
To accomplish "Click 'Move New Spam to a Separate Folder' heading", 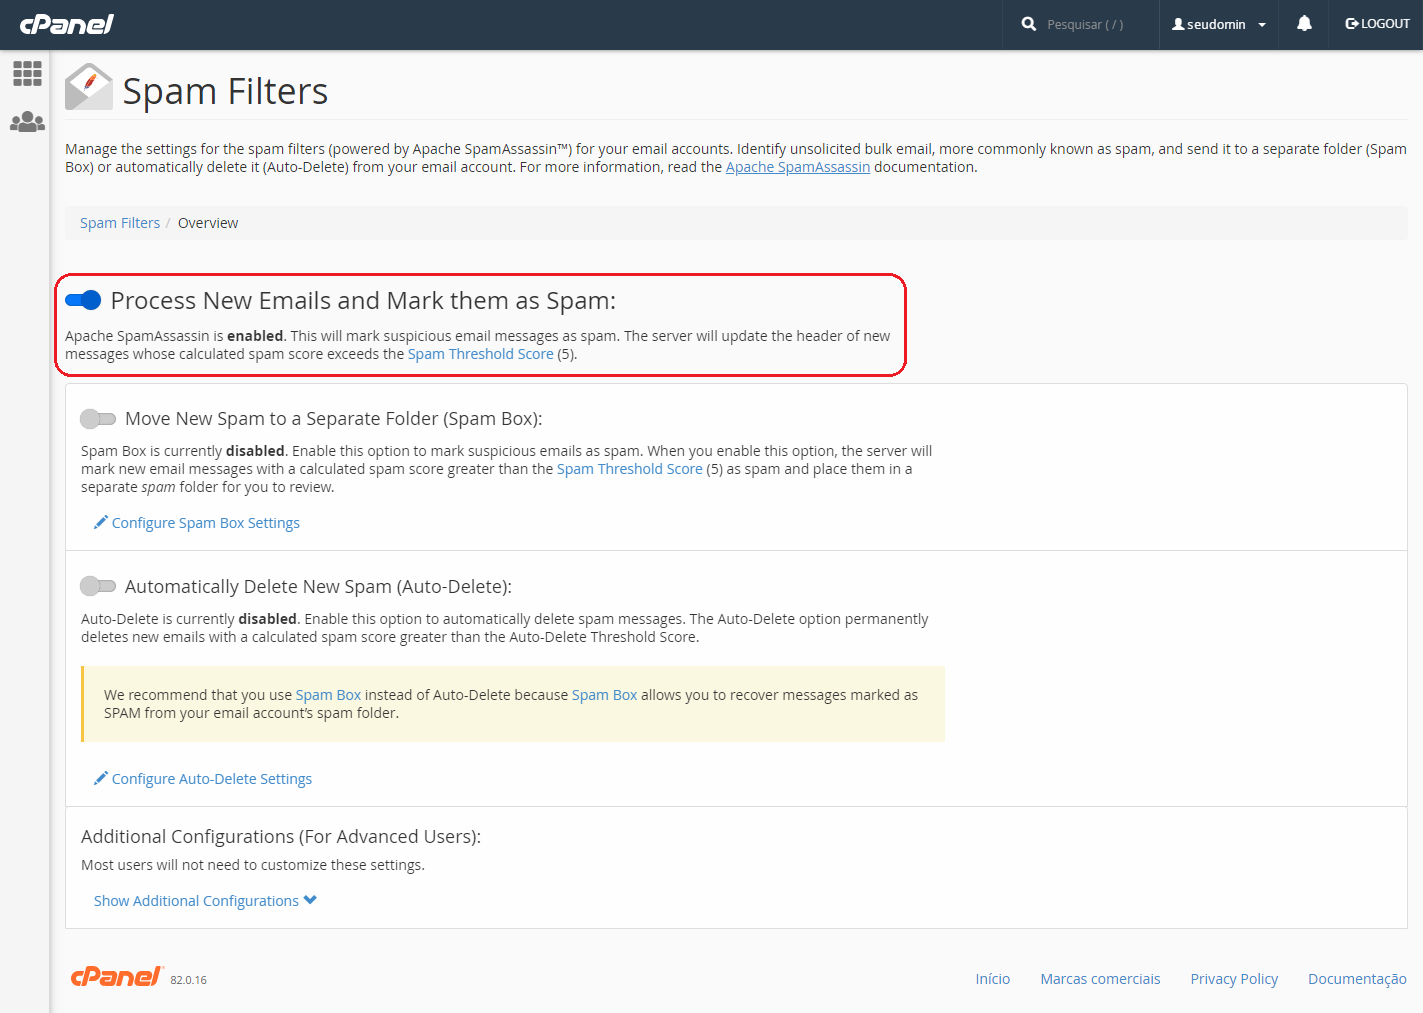I will (x=334, y=419).
